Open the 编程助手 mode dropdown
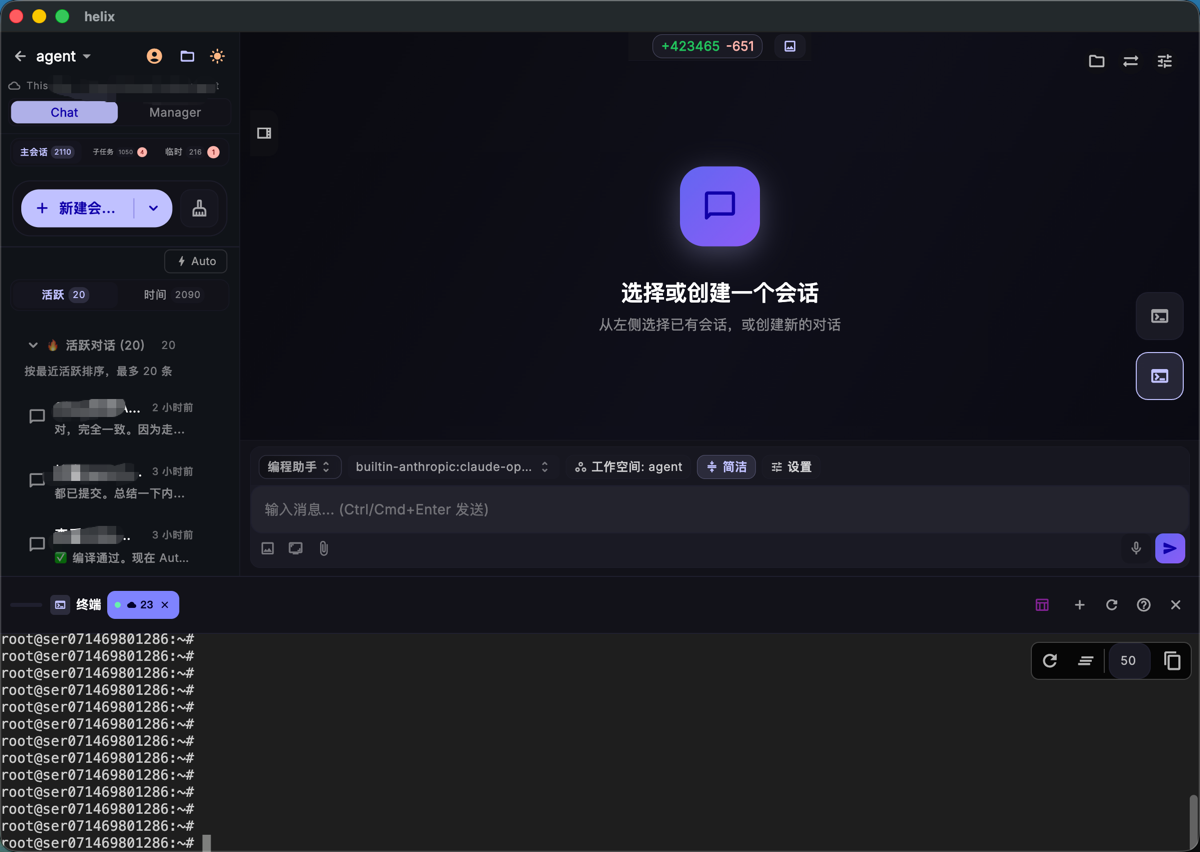 (x=299, y=467)
